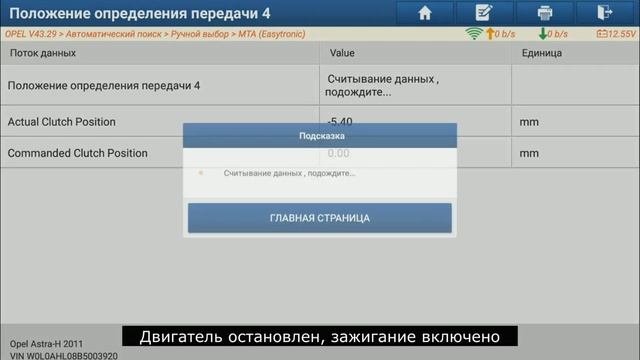This screenshot has height=360, width=640.
Task: Click the printer icon
Action: 544,13
